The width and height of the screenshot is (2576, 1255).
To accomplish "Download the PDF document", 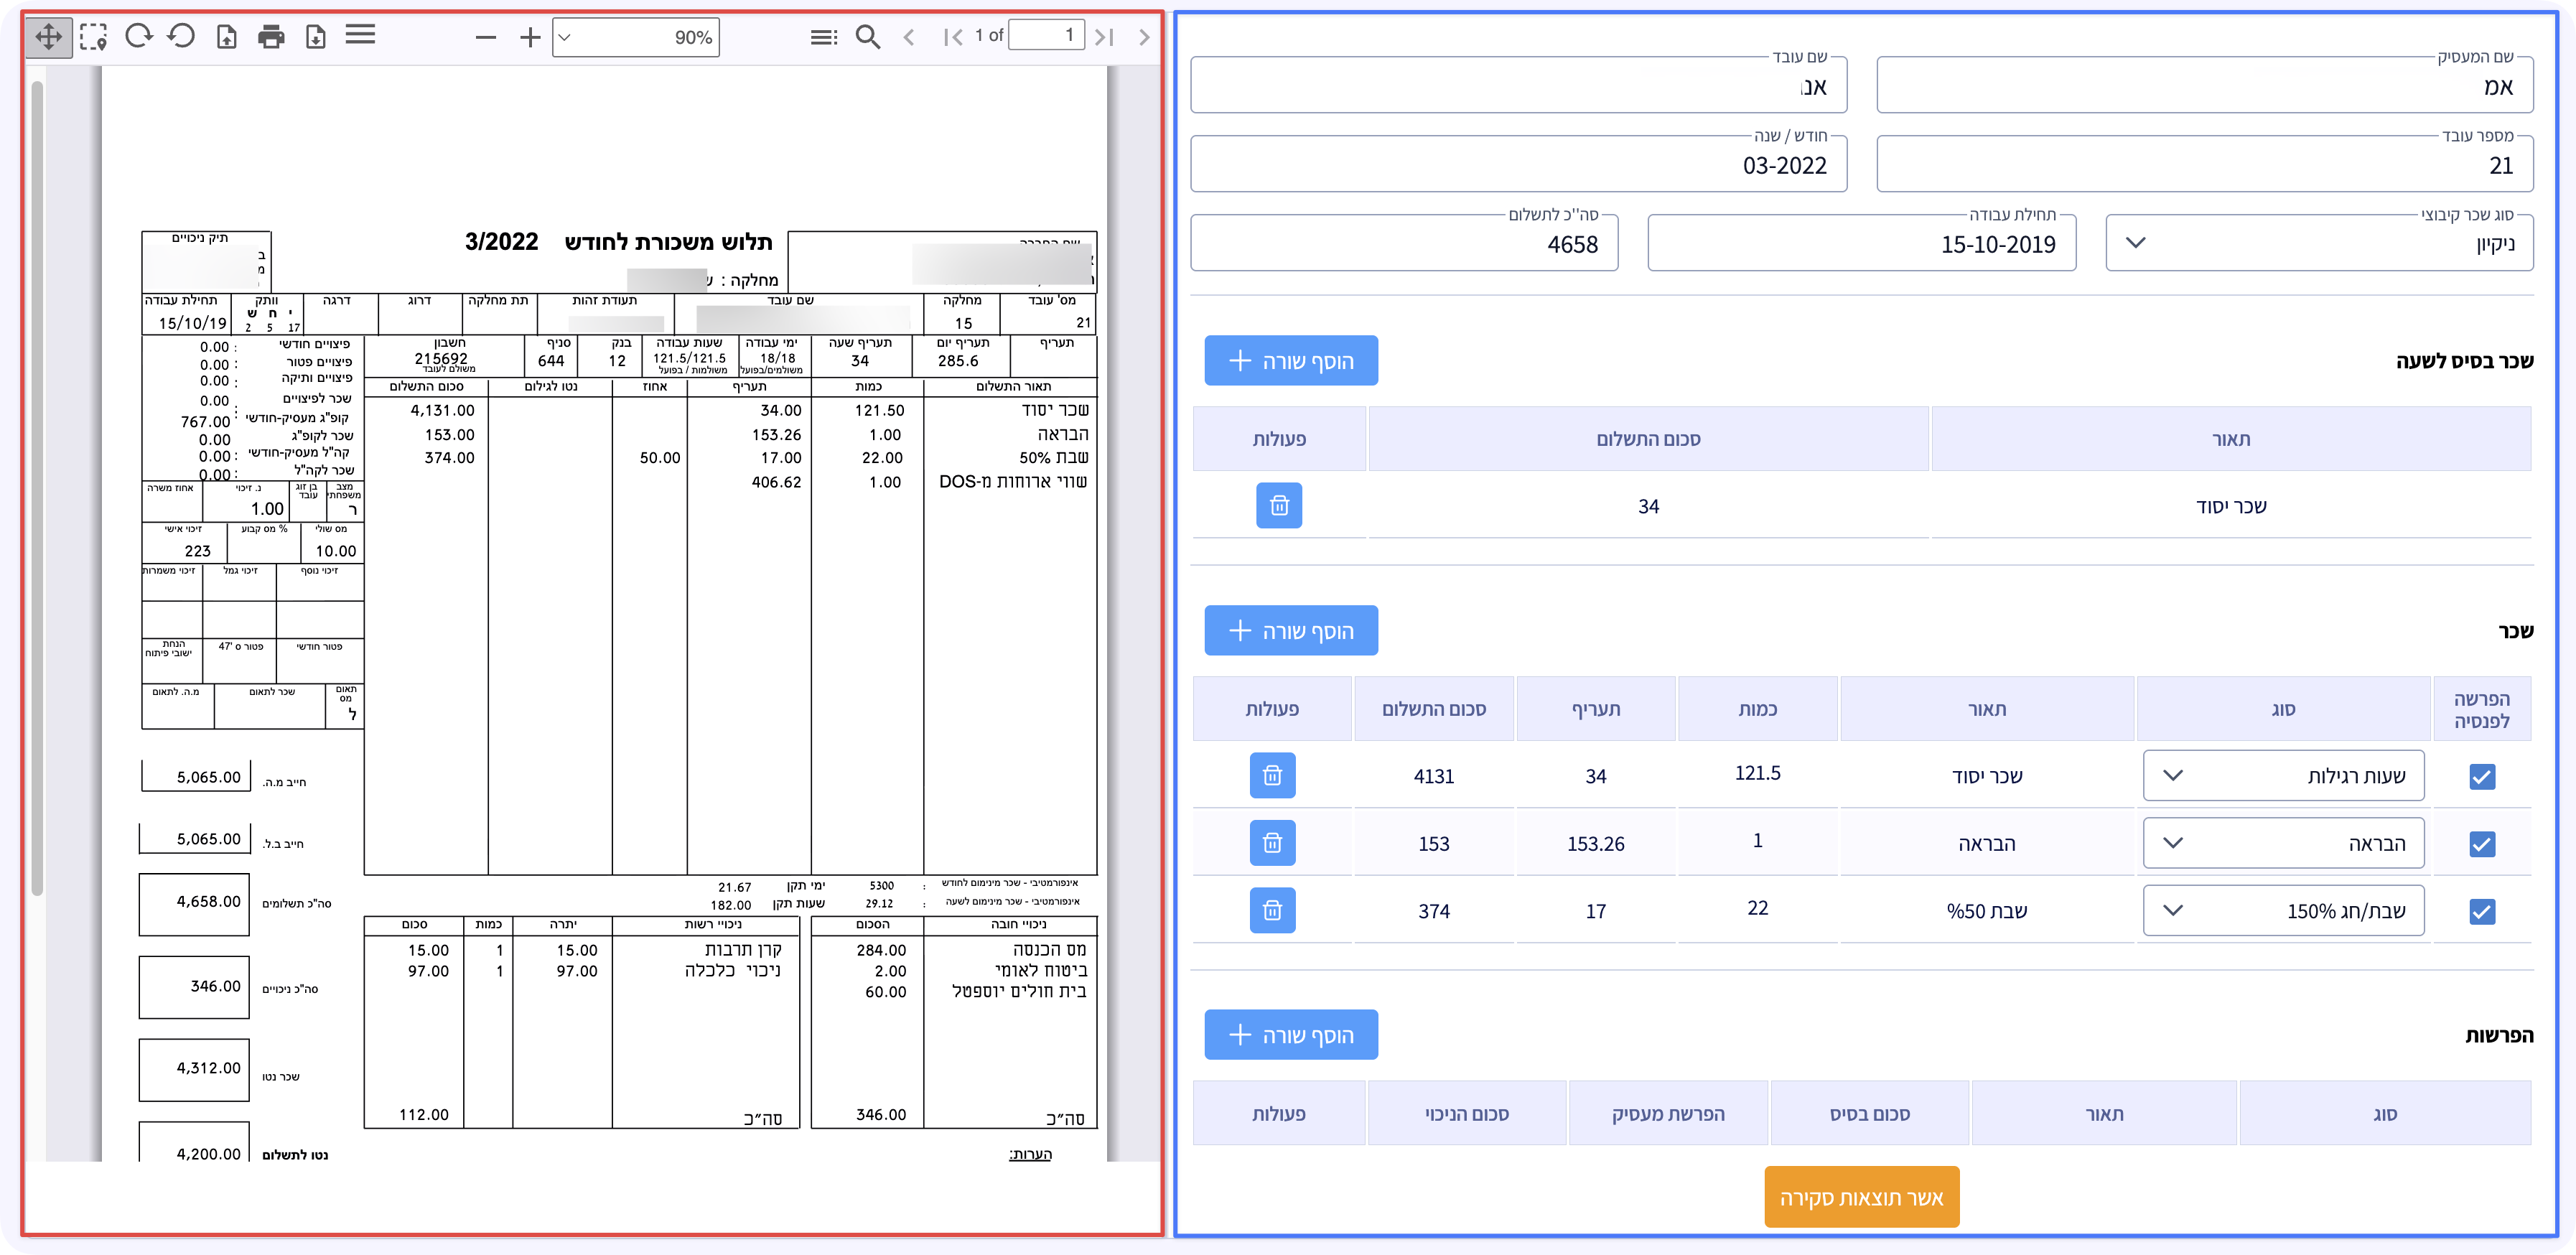I will pyautogui.click(x=316, y=38).
